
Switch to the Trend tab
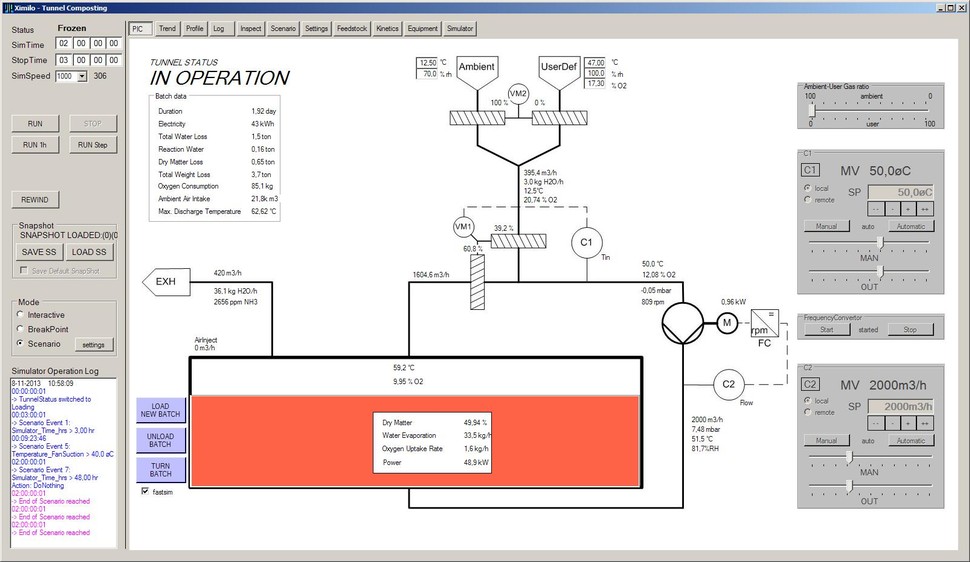coord(167,29)
